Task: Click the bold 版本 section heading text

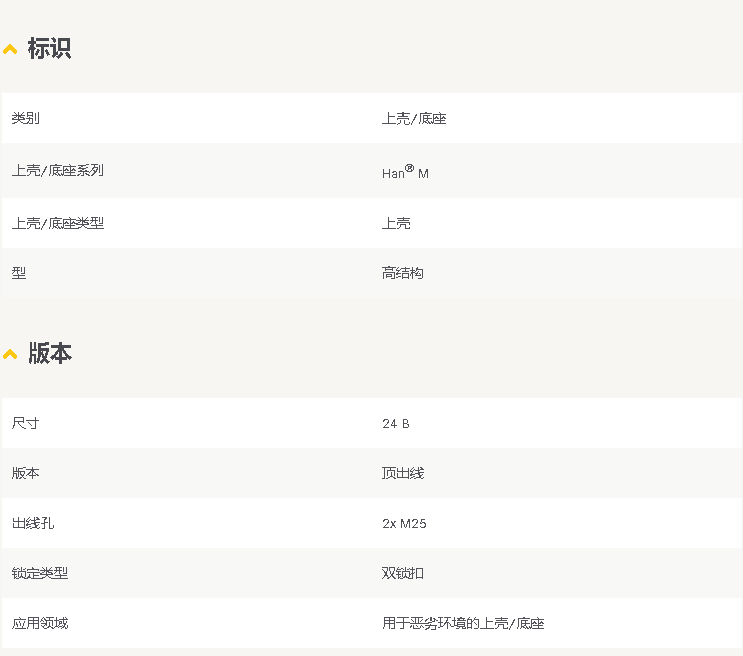Action: 49,353
